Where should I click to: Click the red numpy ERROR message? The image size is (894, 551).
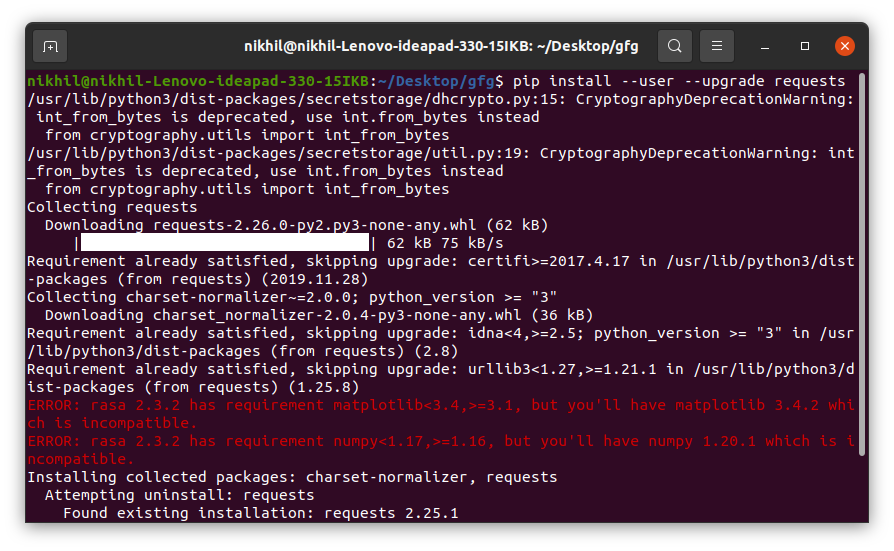[x=441, y=450]
